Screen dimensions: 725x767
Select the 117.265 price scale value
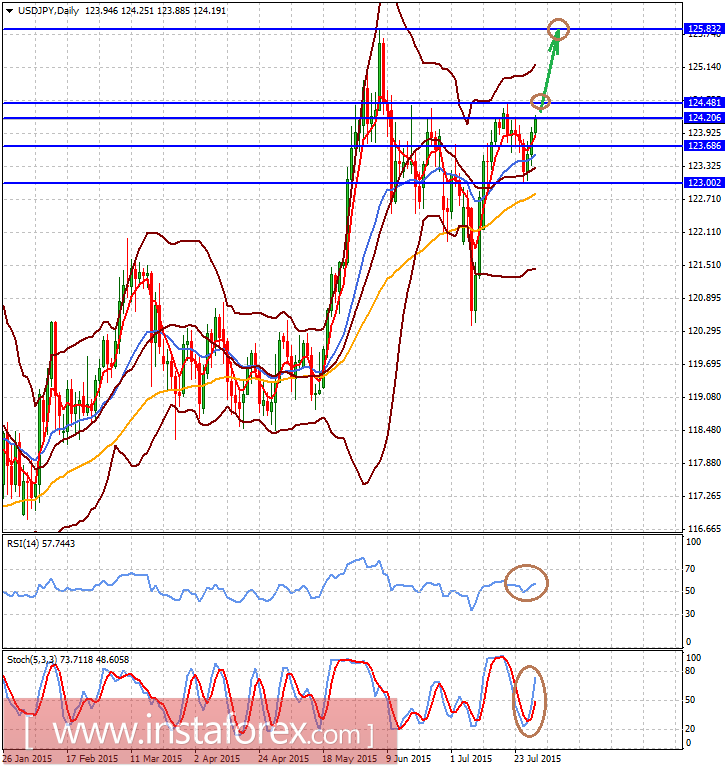click(x=704, y=496)
